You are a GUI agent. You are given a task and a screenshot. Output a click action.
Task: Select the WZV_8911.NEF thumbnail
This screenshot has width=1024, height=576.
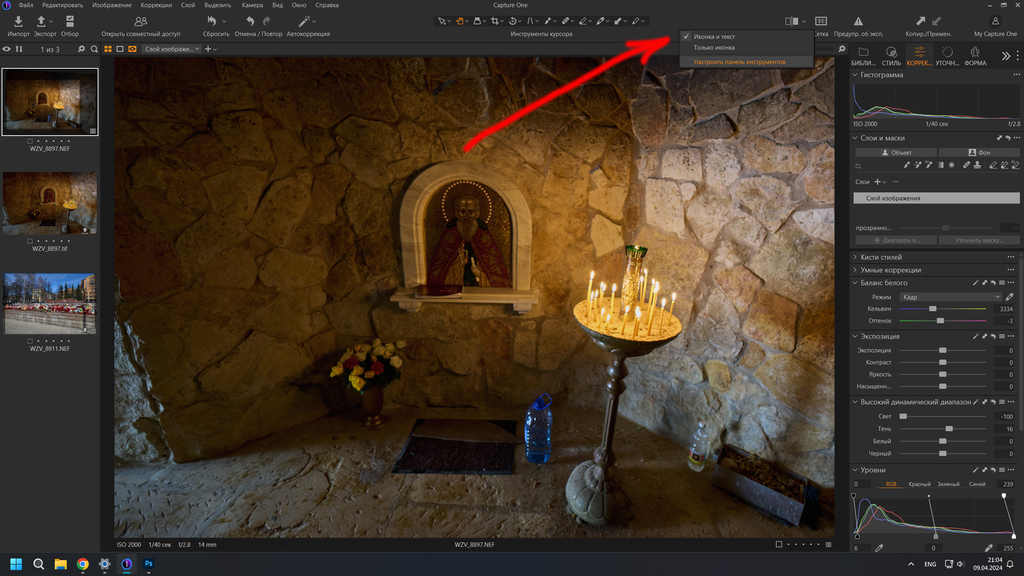(x=50, y=304)
